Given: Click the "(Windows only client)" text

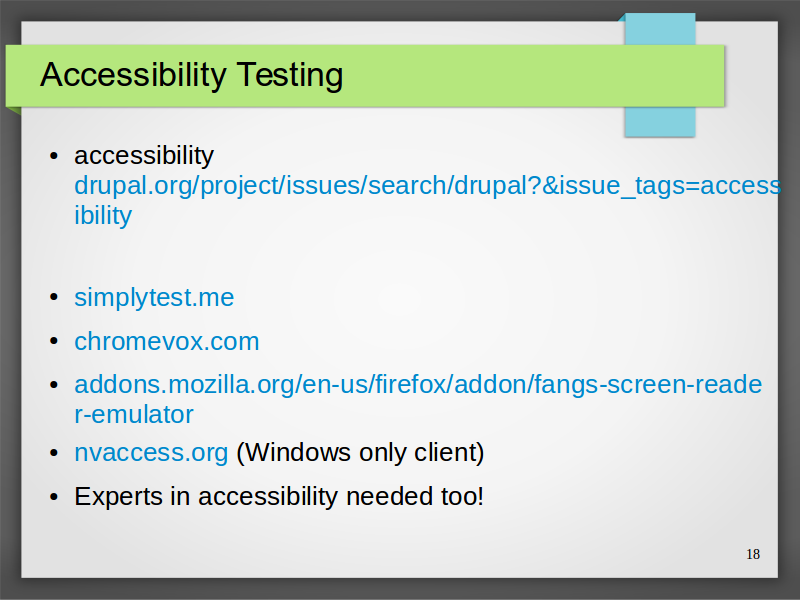Looking at the screenshot, I should pyautogui.click(x=360, y=453).
